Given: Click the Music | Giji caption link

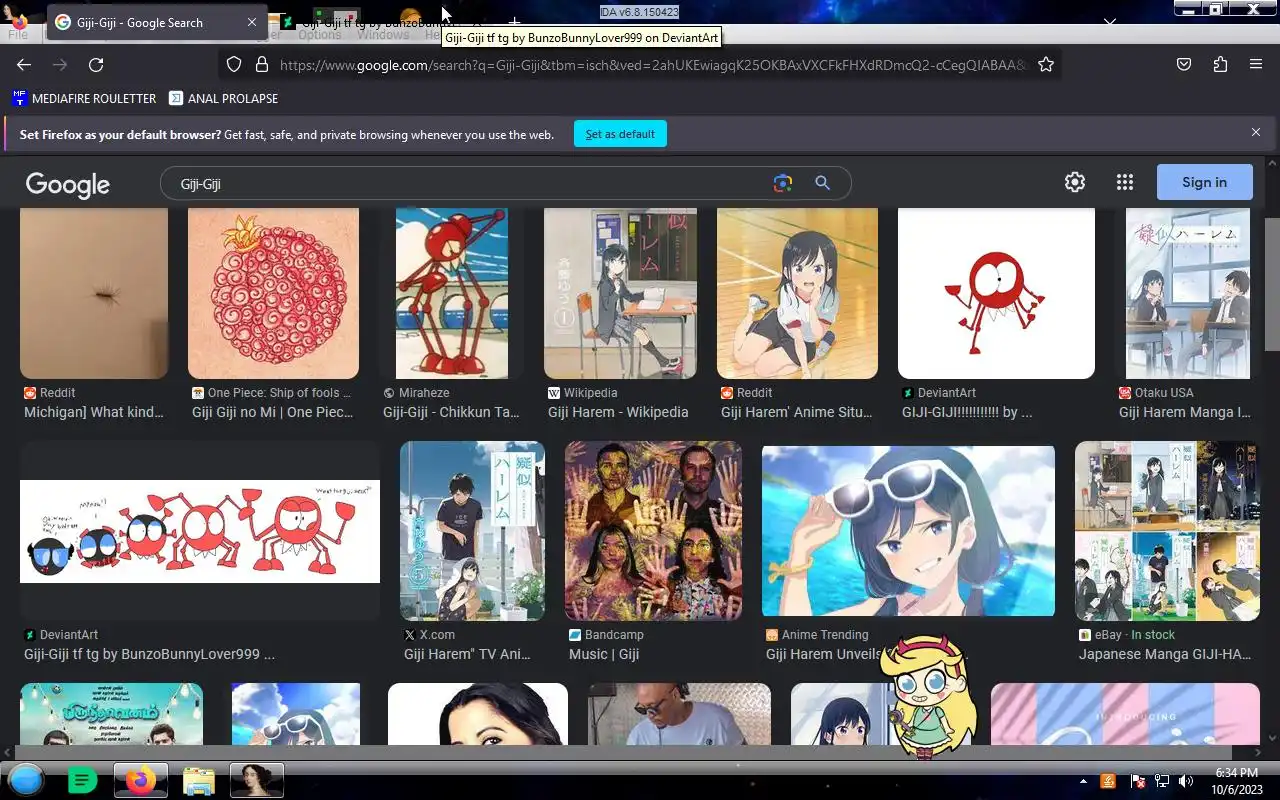Looking at the screenshot, I should point(604,654).
